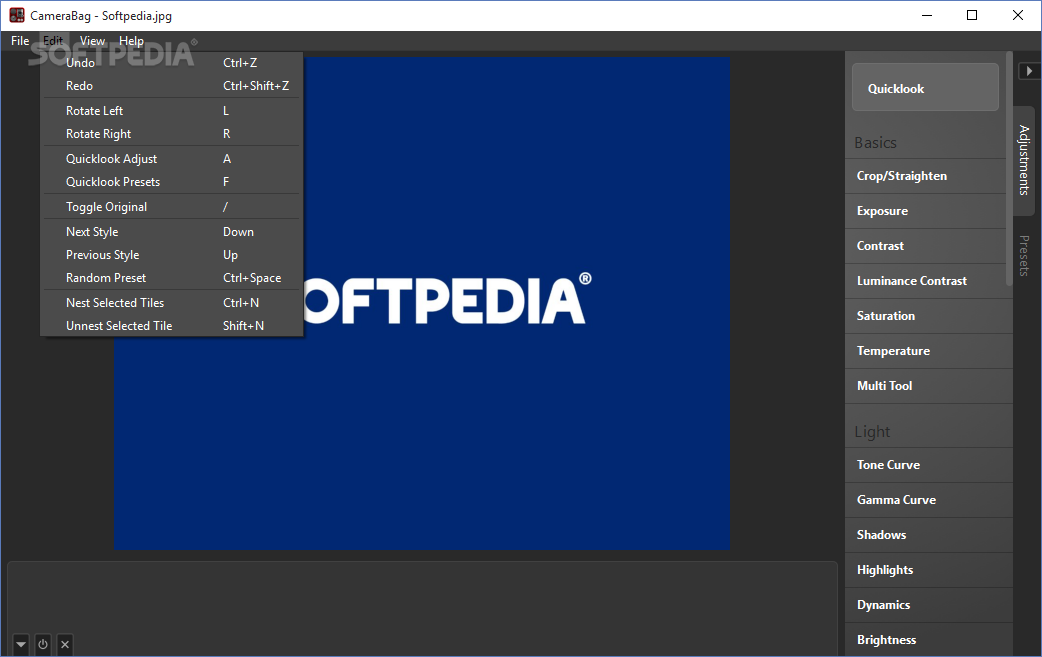This screenshot has height=657, width=1042.
Task: Add Contrast adjustment
Action: click(928, 246)
